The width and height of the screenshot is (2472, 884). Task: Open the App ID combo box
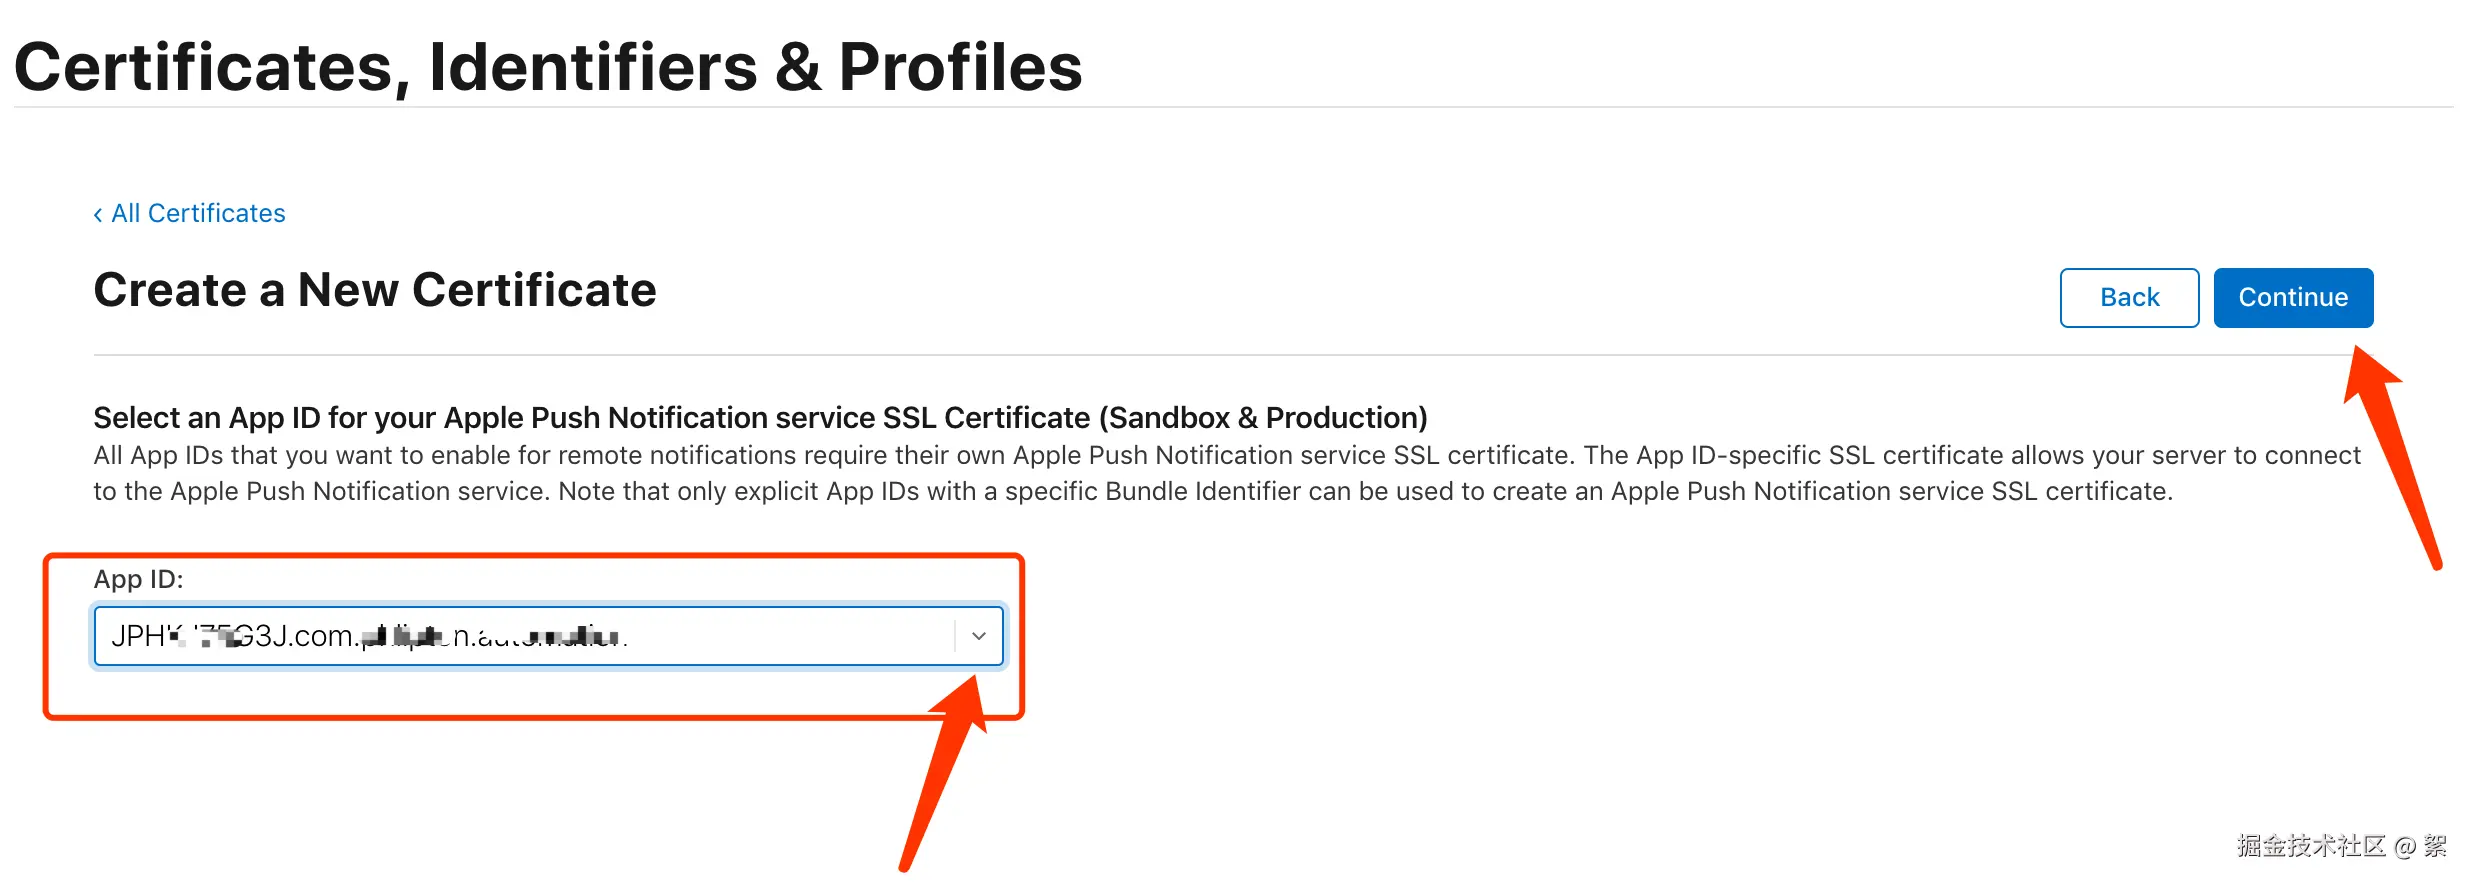coord(548,636)
